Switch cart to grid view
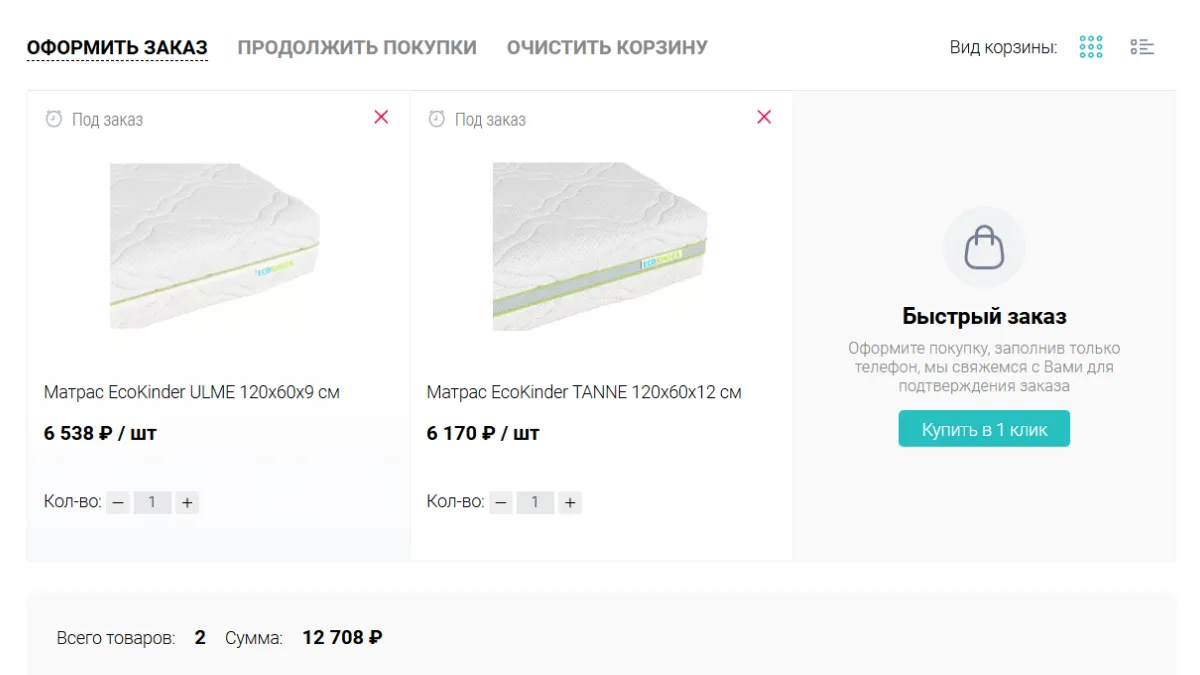 tap(1091, 47)
